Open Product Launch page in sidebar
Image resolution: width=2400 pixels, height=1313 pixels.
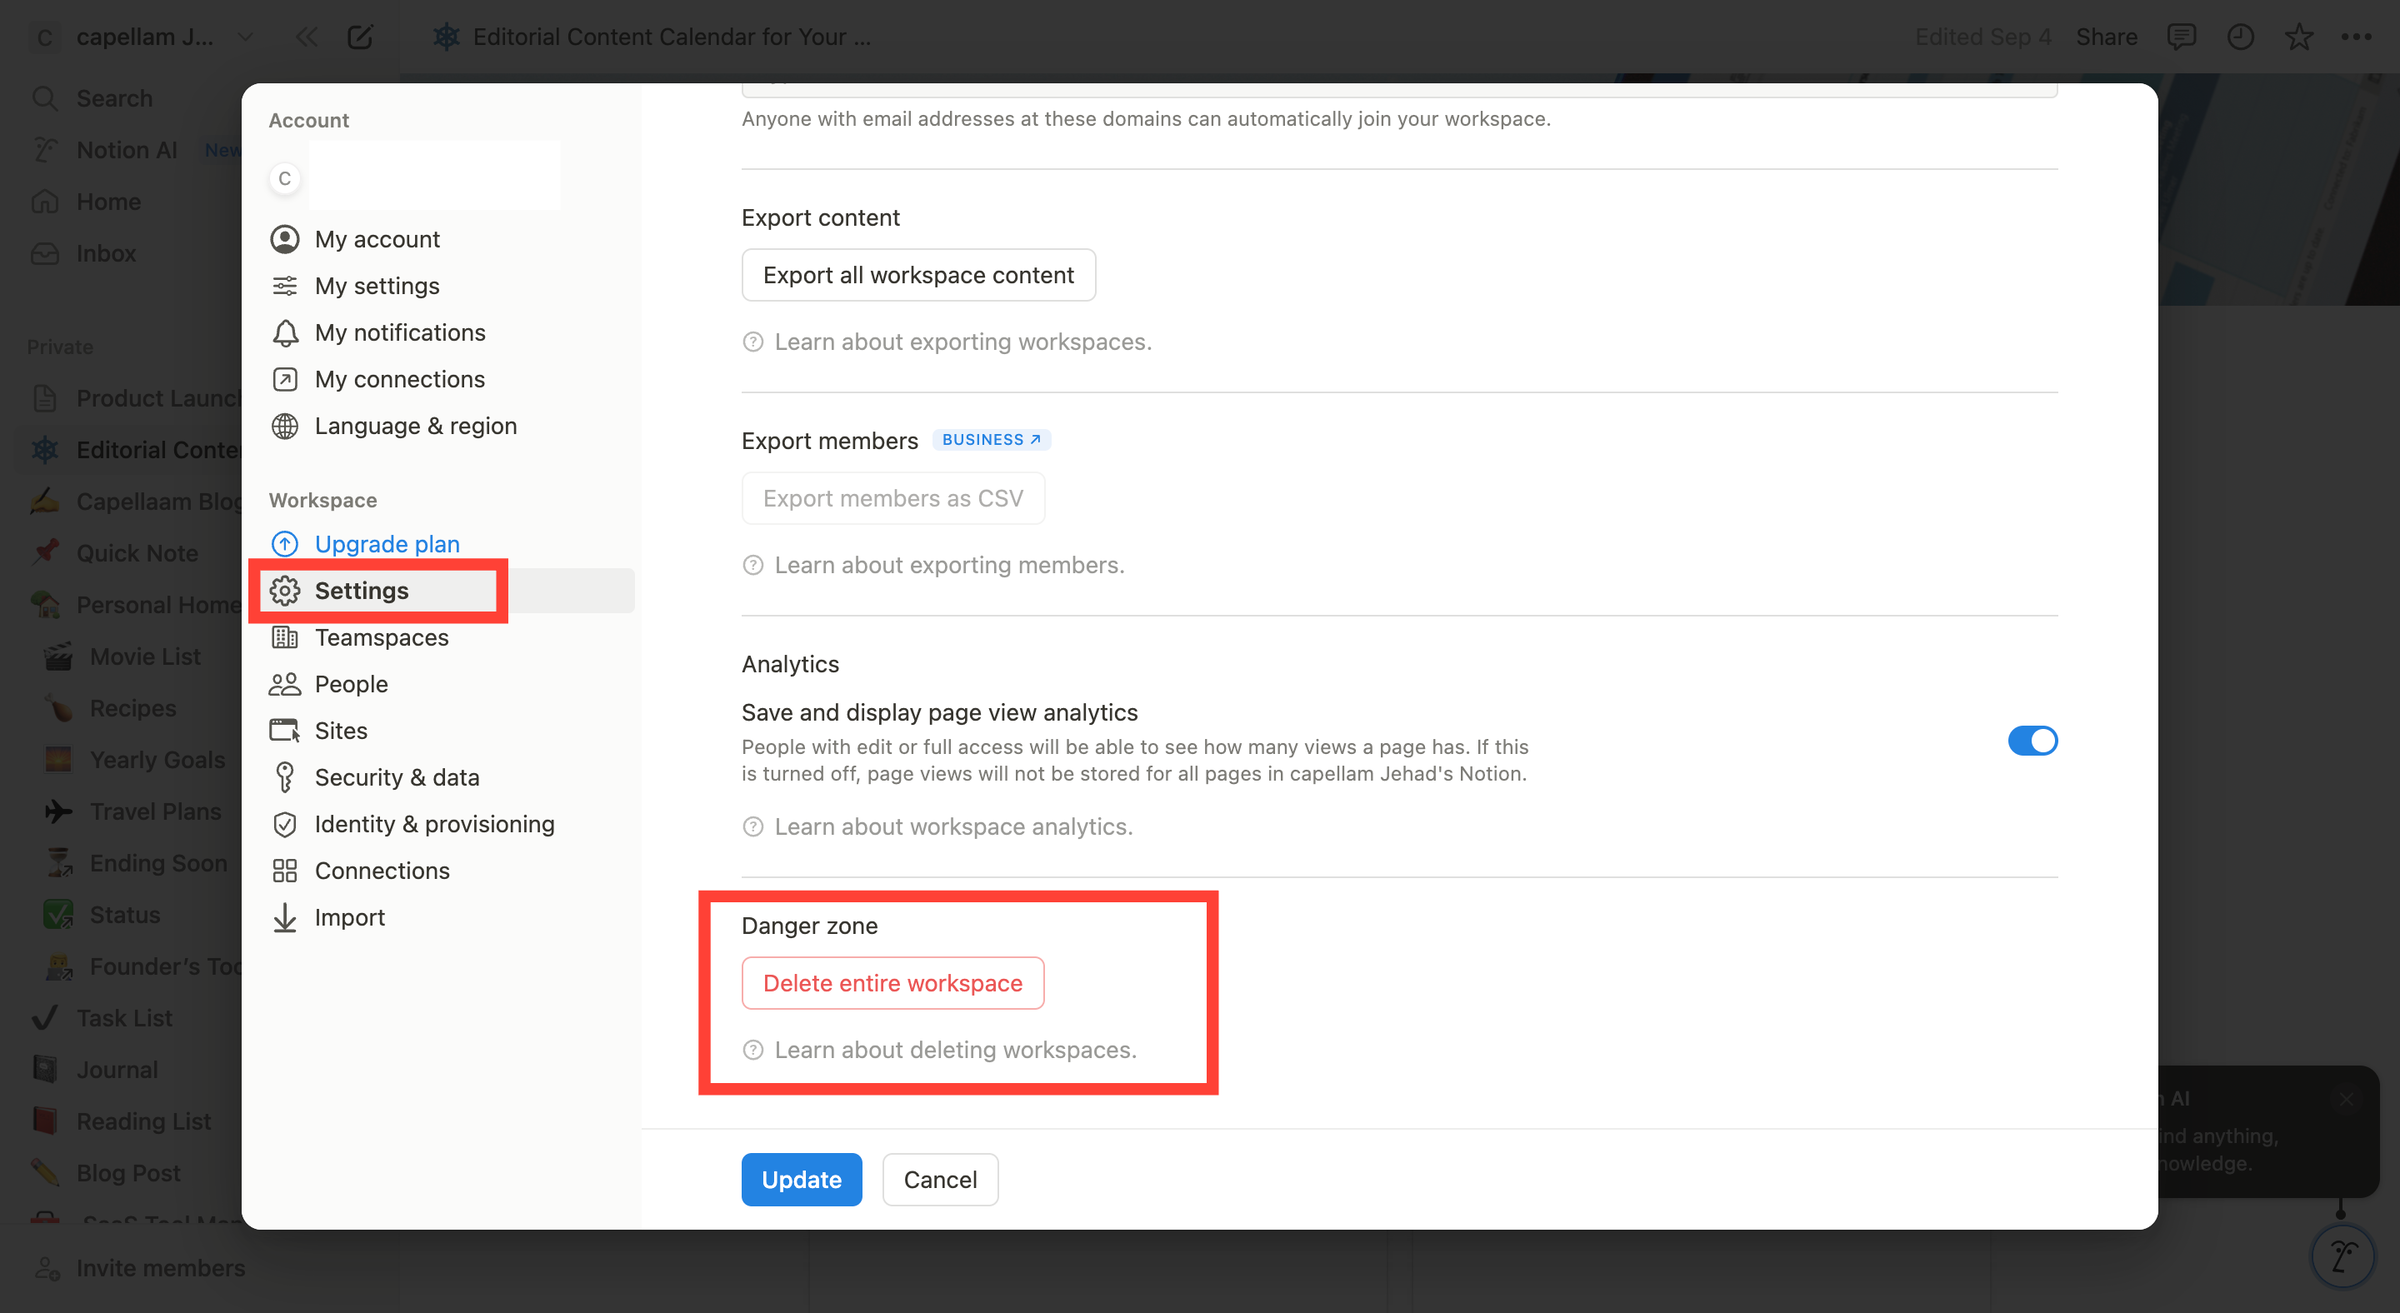157,399
